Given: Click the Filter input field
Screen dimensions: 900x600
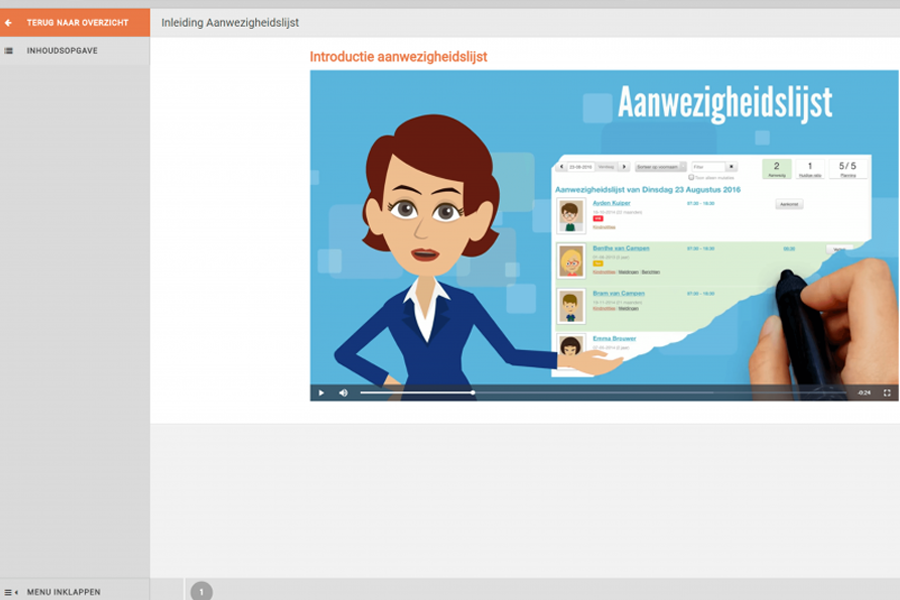Looking at the screenshot, I should (x=708, y=167).
